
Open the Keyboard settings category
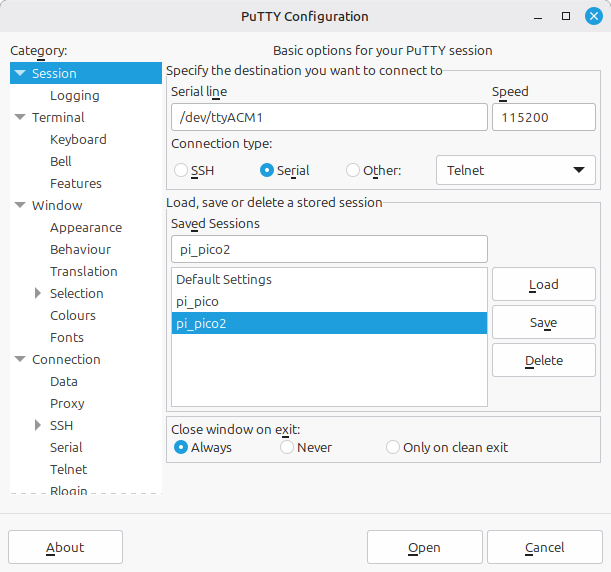click(x=78, y=139)
